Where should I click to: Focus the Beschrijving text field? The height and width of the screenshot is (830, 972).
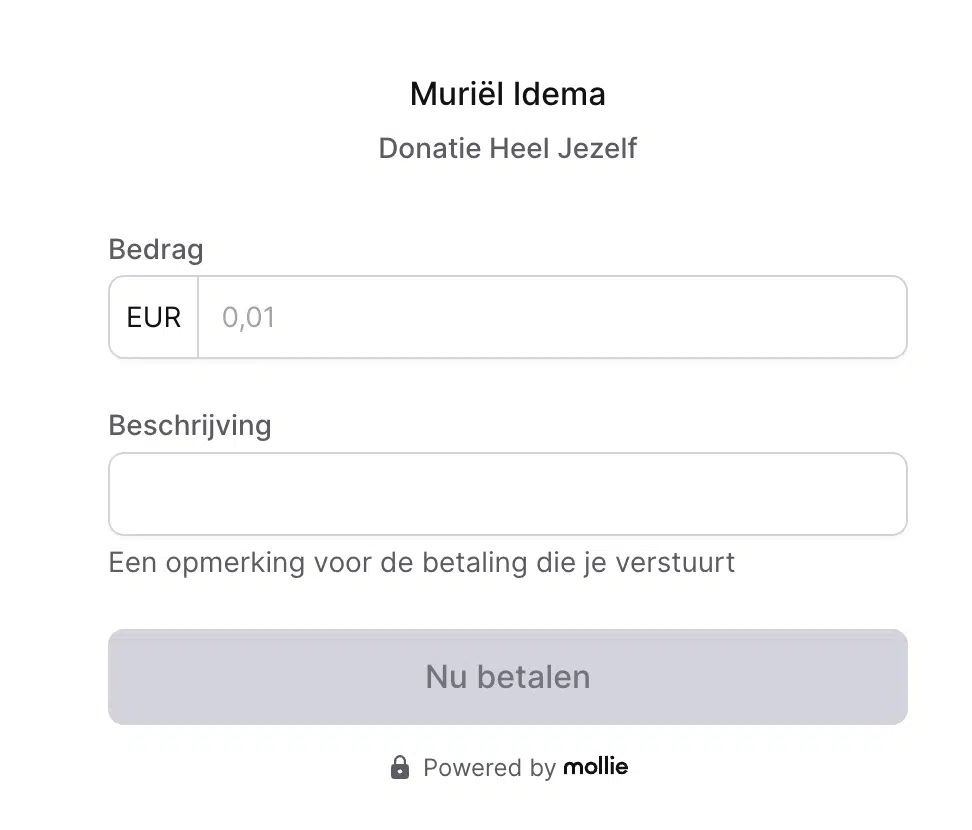coord(508,494)
